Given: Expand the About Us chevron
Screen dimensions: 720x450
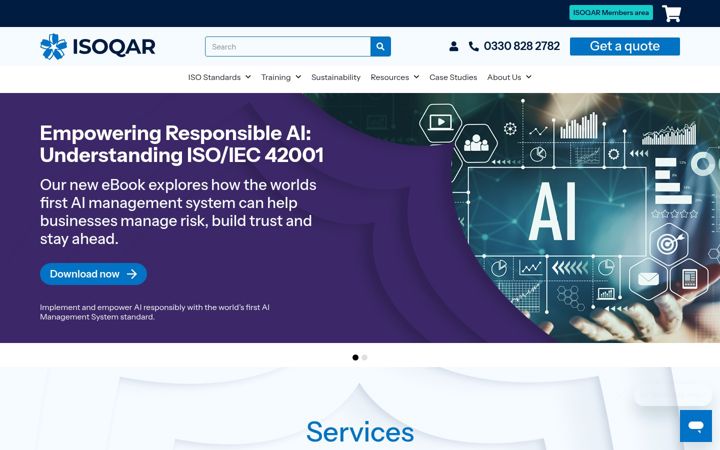Looking at the screenshot, I should [529, 77].
